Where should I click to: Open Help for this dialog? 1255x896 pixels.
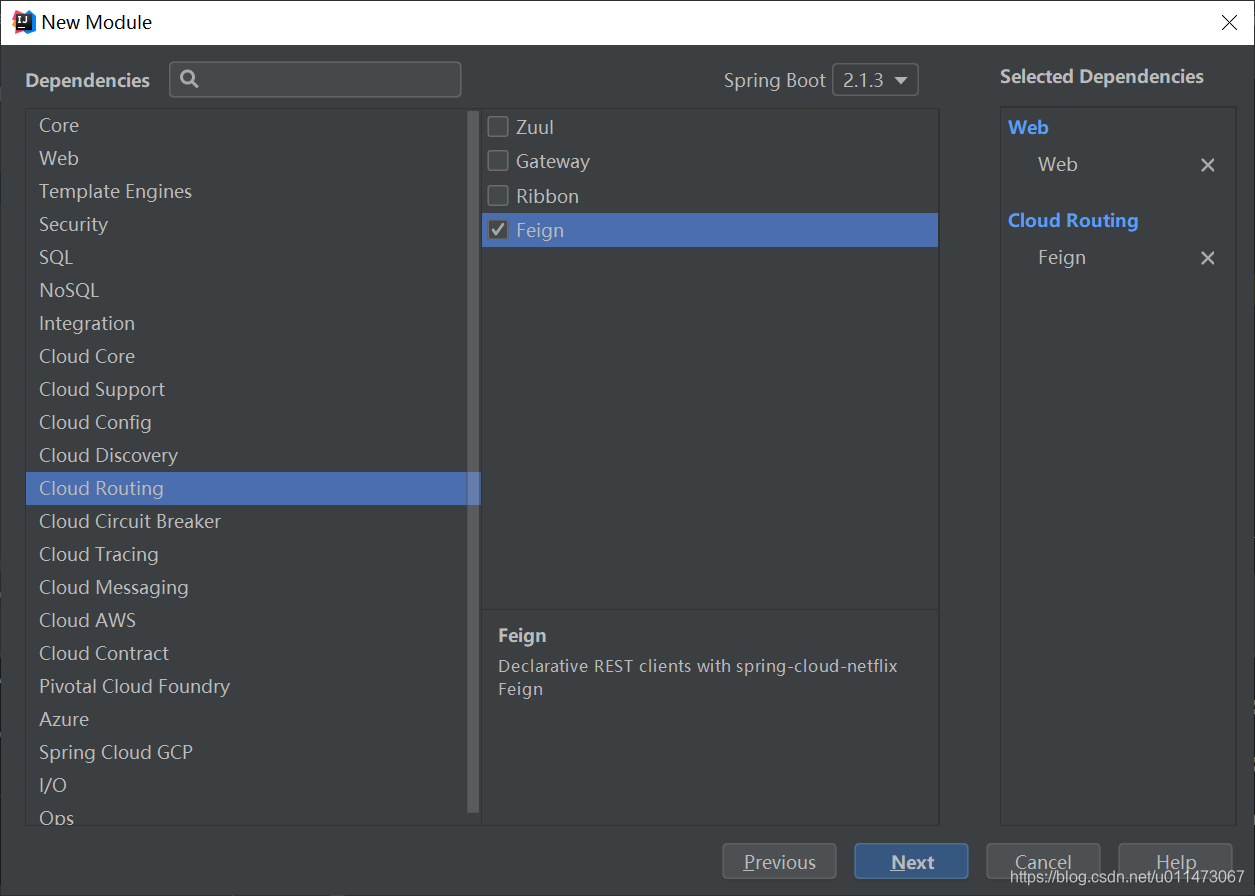coord(1175,862)
